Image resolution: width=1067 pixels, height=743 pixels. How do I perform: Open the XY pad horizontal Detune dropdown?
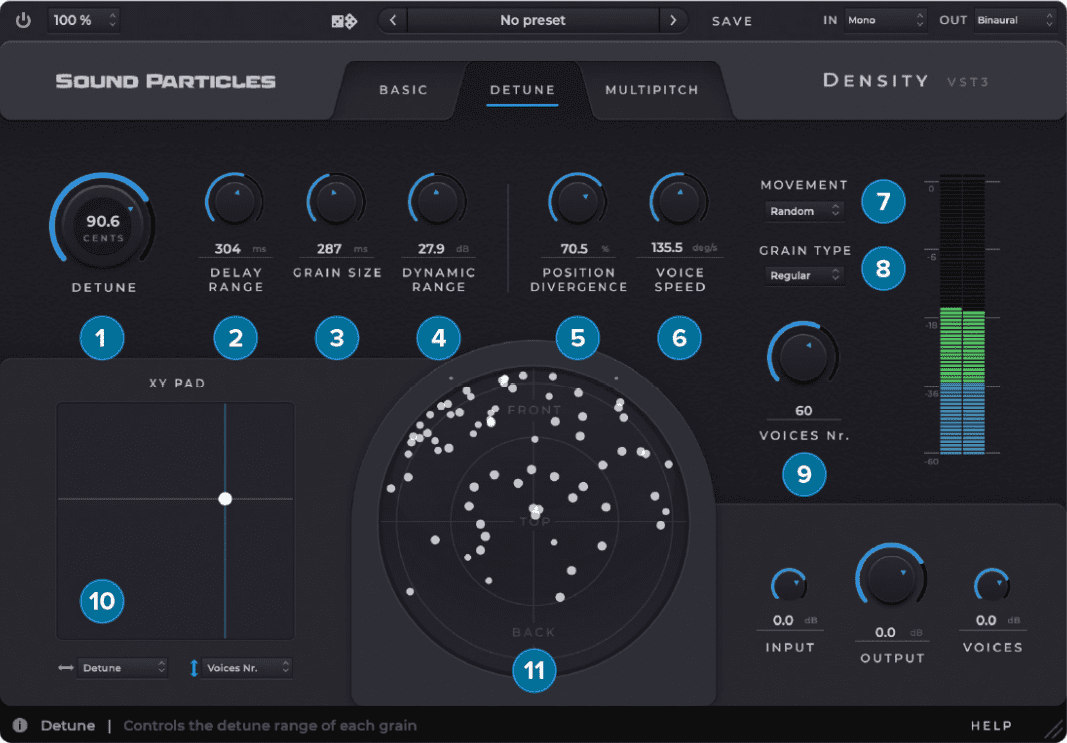(x=122, y=668)
